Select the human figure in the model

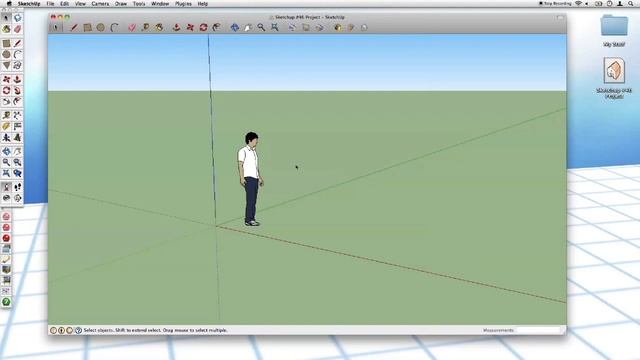pos(250,179)
